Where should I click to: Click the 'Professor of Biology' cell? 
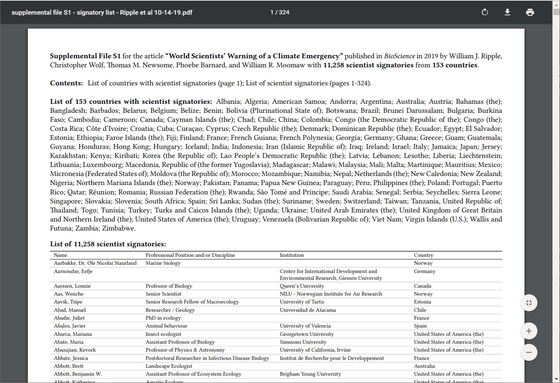pos(169,286)
